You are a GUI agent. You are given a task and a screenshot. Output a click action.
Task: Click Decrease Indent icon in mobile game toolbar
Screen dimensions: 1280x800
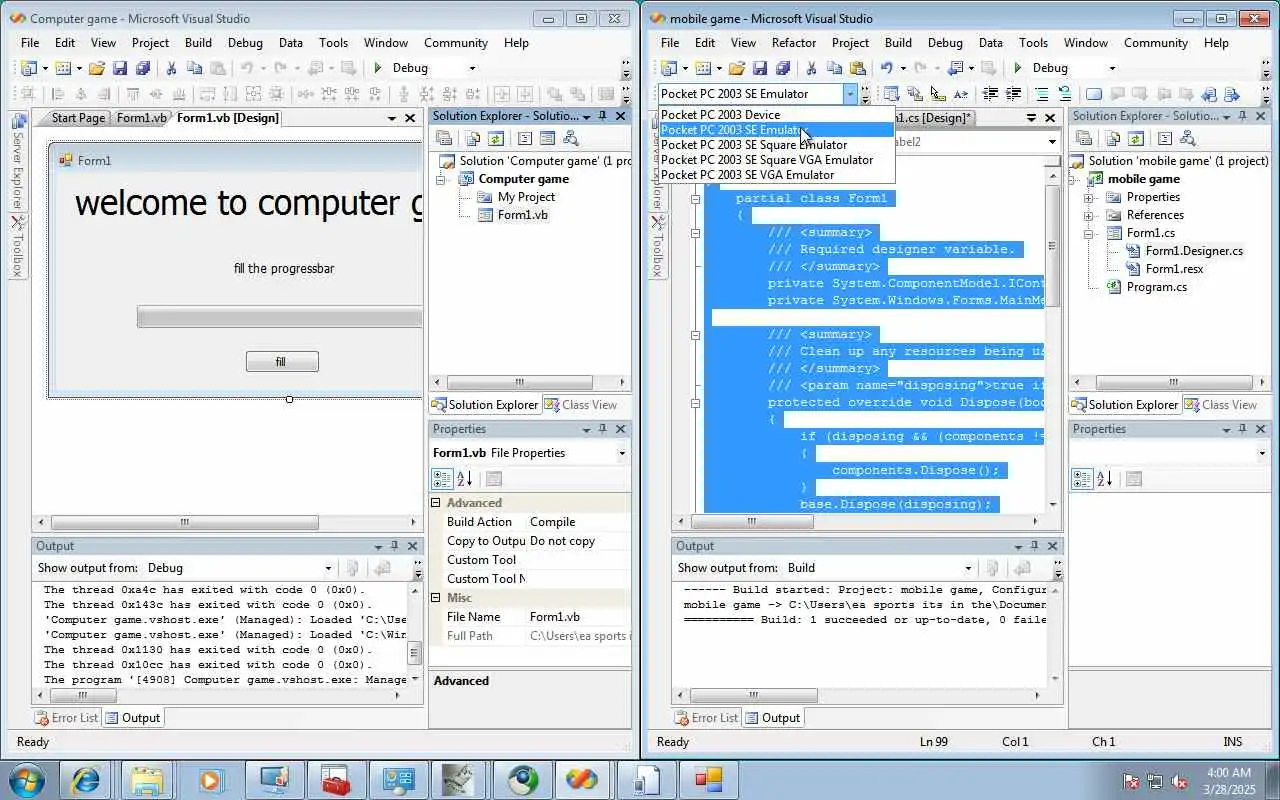[x=990, y=94]
